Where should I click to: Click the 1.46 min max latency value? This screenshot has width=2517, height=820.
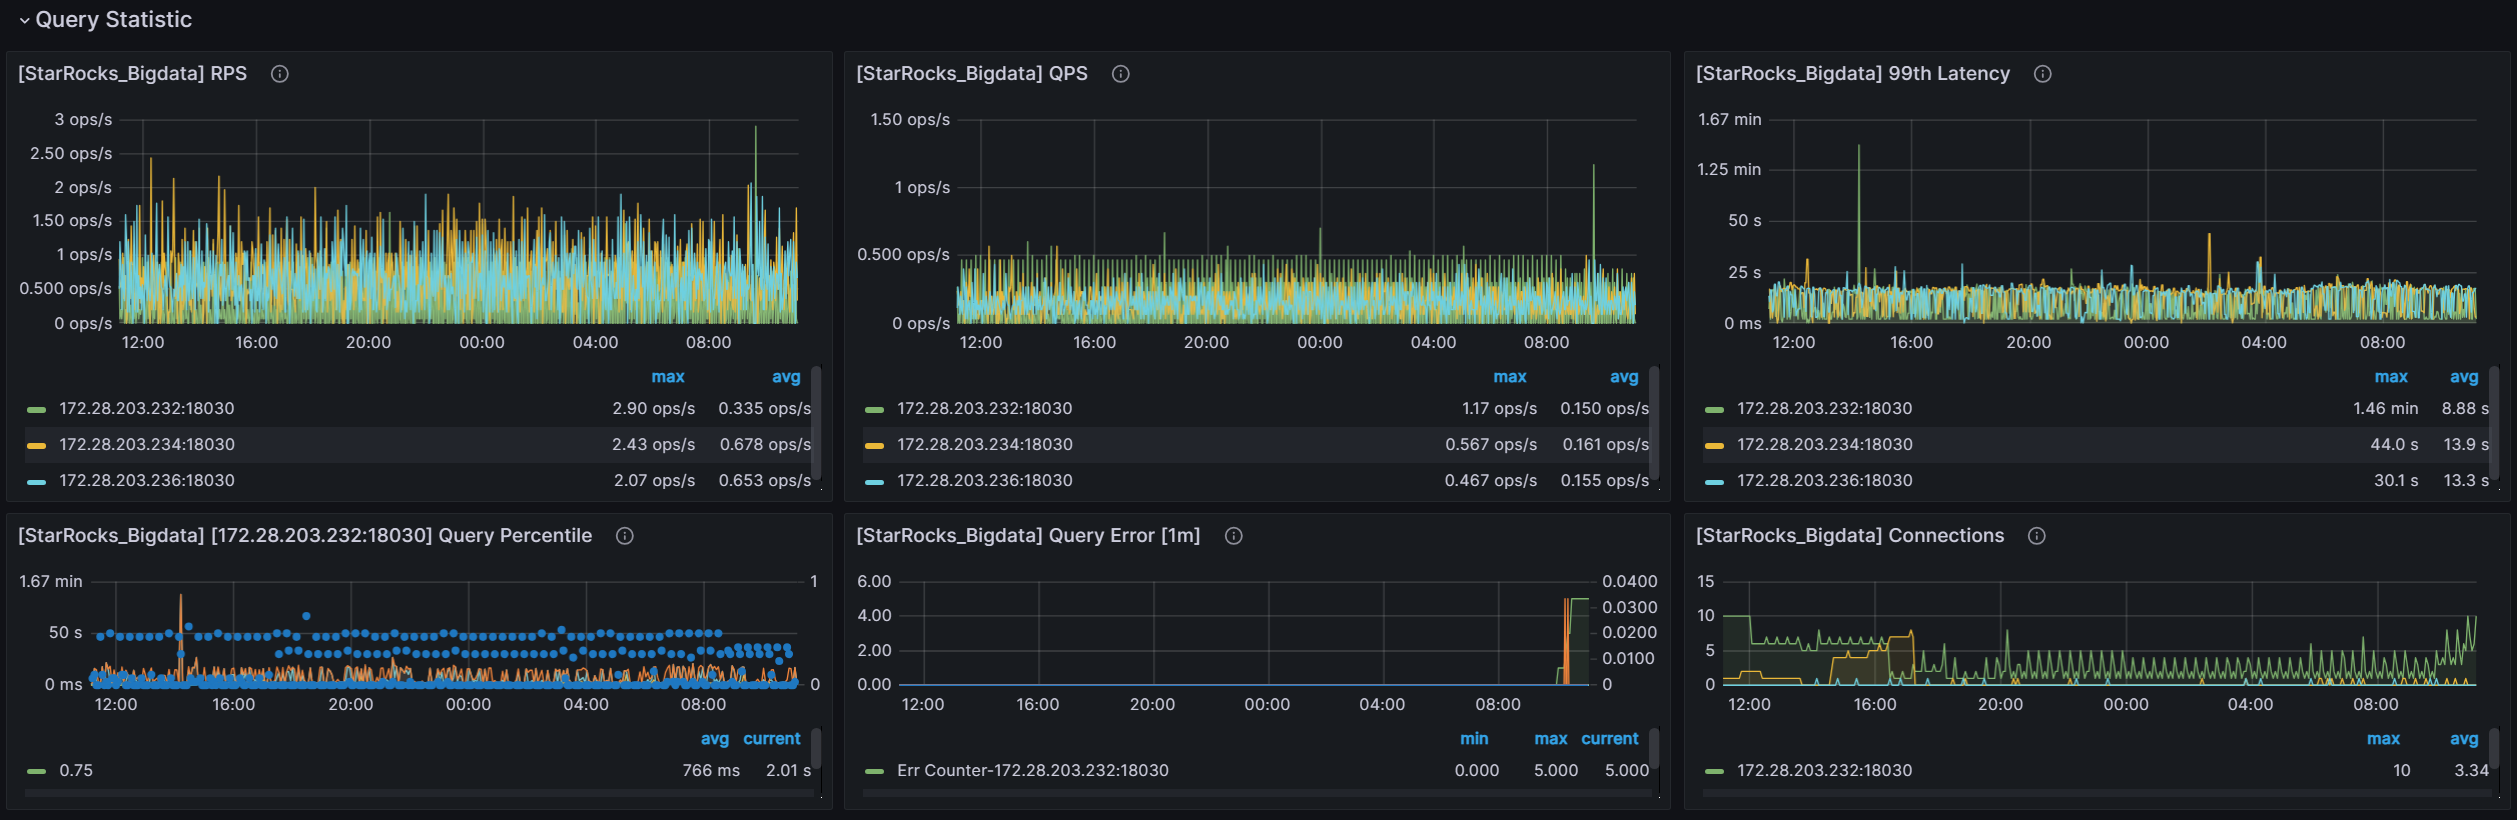point(2386,409)
